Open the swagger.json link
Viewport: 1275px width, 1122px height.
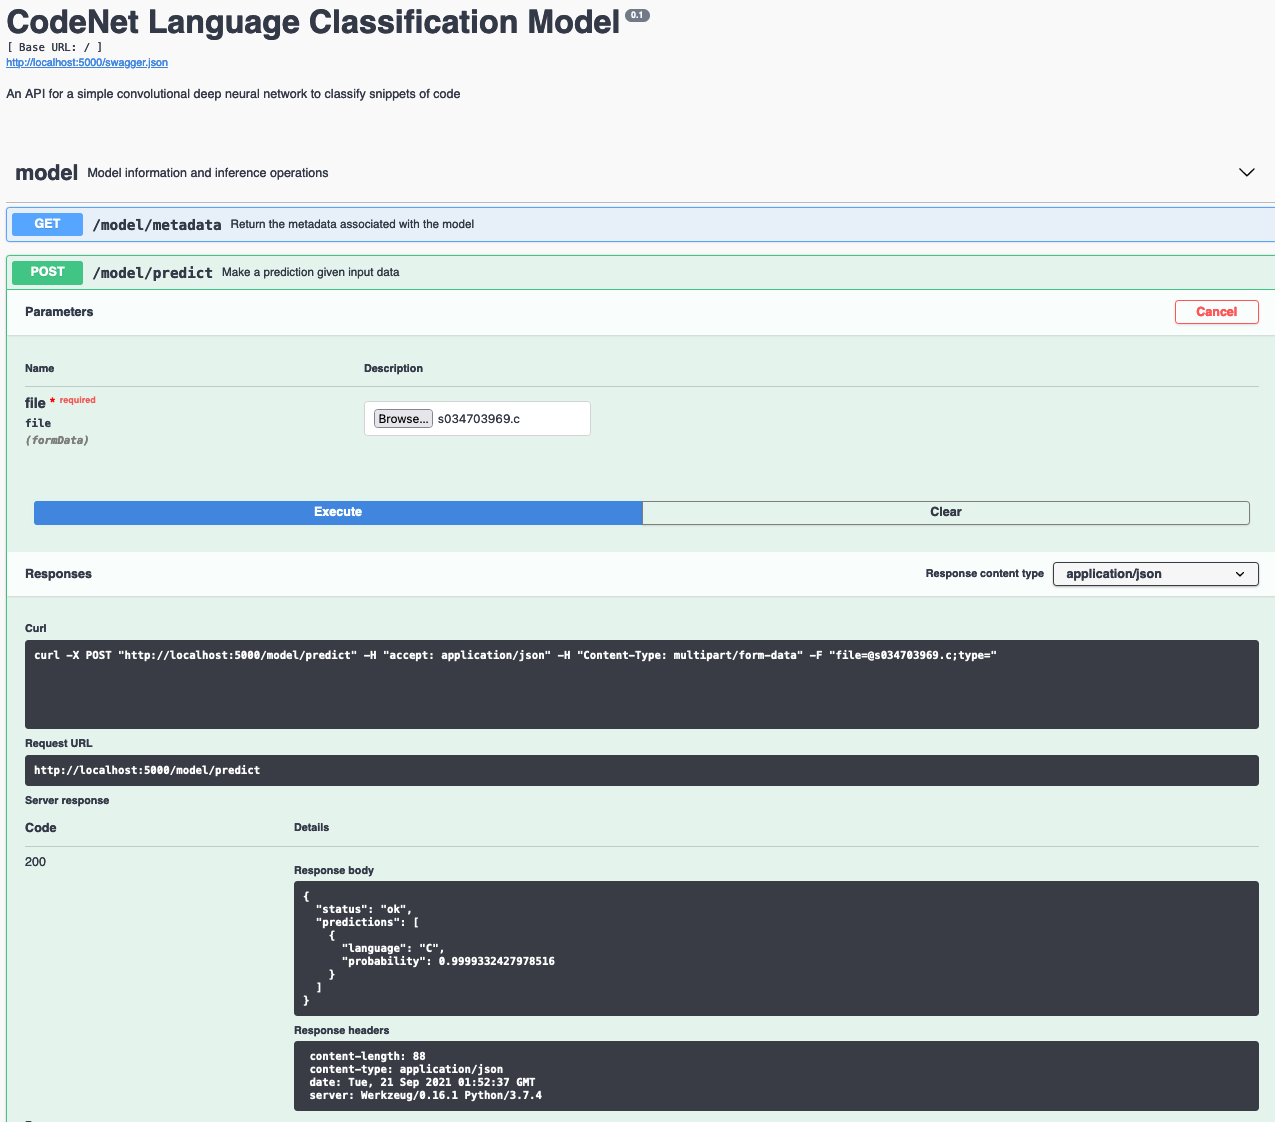point(87,62)
